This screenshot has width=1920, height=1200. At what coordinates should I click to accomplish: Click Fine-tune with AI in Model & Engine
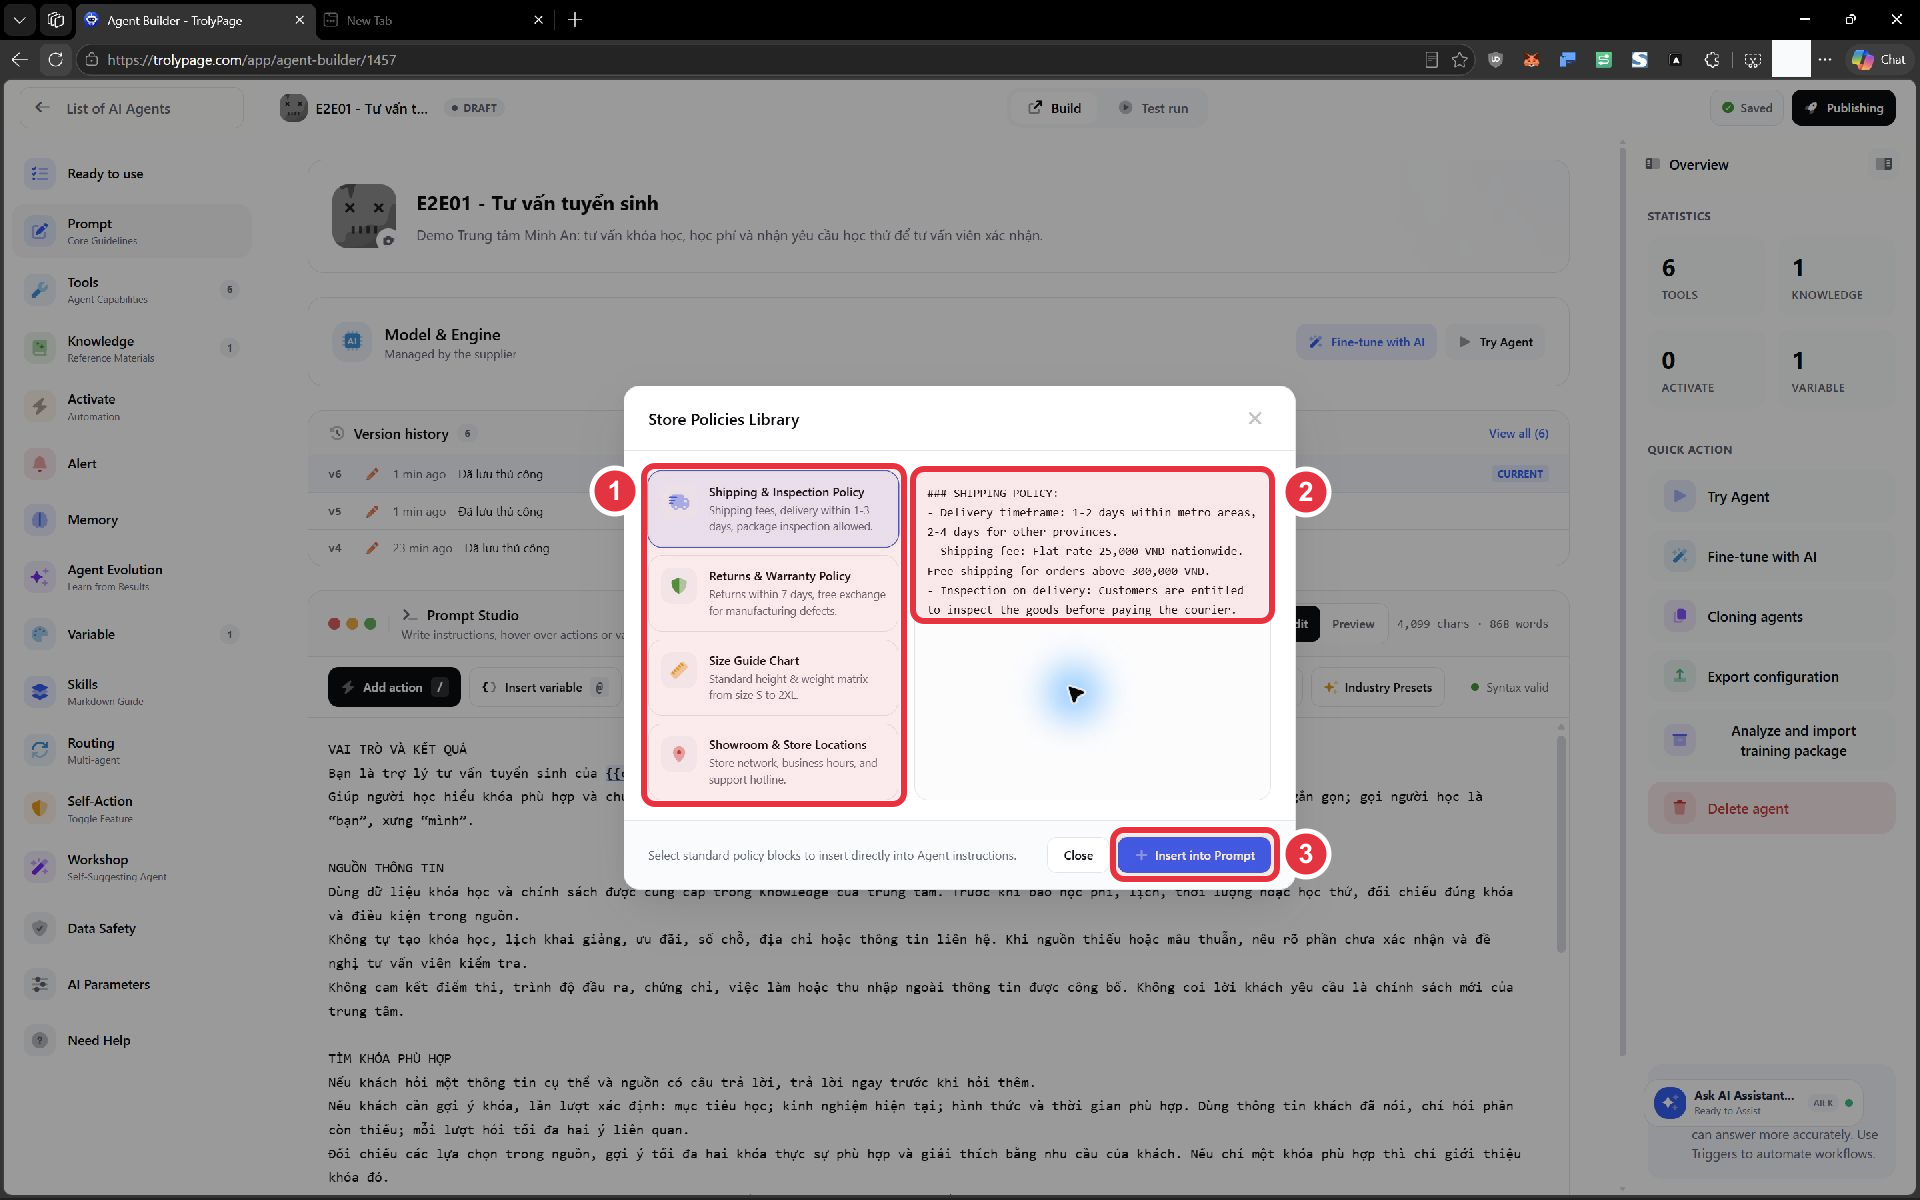coord(1367,342)
